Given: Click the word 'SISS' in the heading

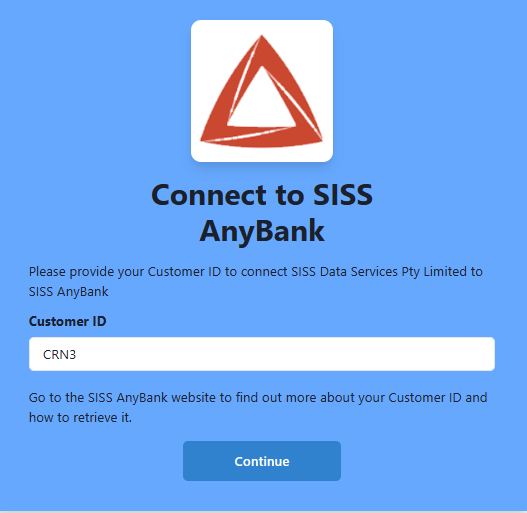Looking at the screenshot, I should click(342, 195).
